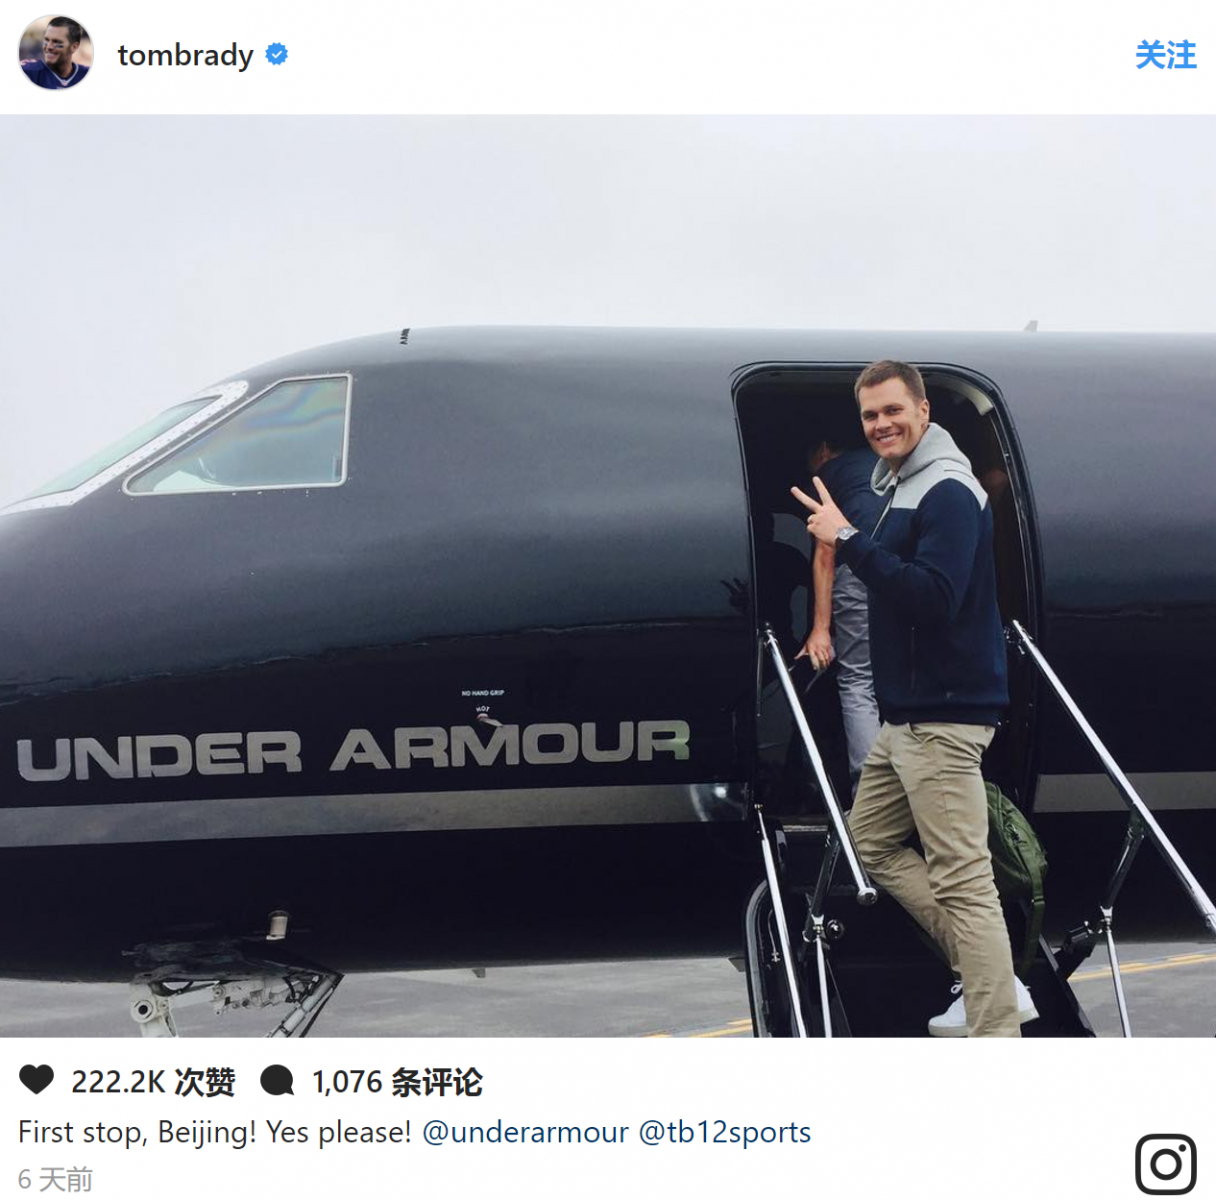Click the 6 天前 timestamp
Viewport: 1216px width, 1200px height.
point(56,1180)
